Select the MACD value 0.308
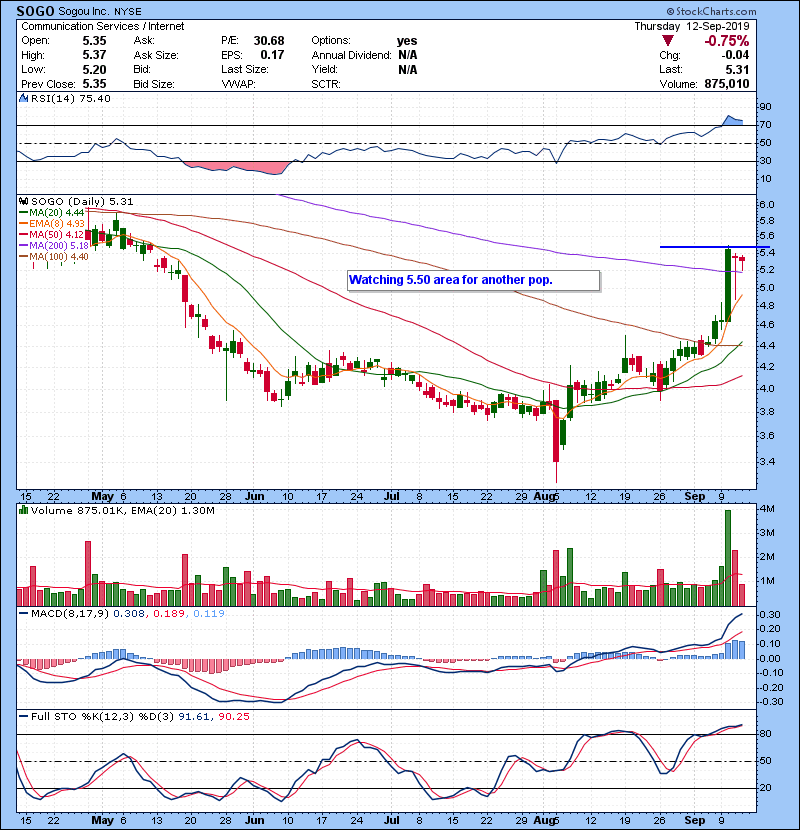800x830 pixels. click(129, 614)
